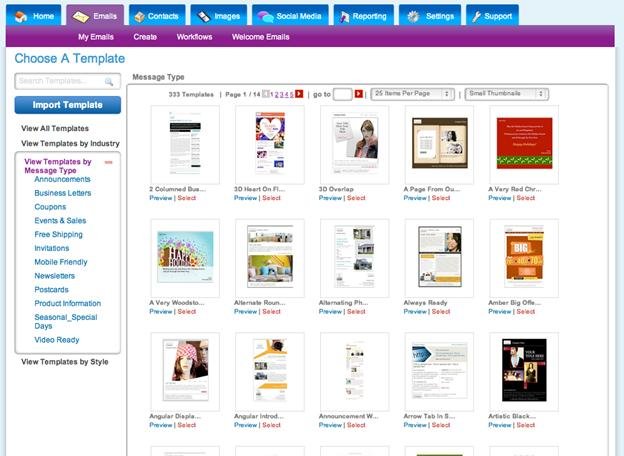Select the A Very Woodsto... template
Image resolution: width=624 pixels, height=456 pixels.
[x=187, y=312]
